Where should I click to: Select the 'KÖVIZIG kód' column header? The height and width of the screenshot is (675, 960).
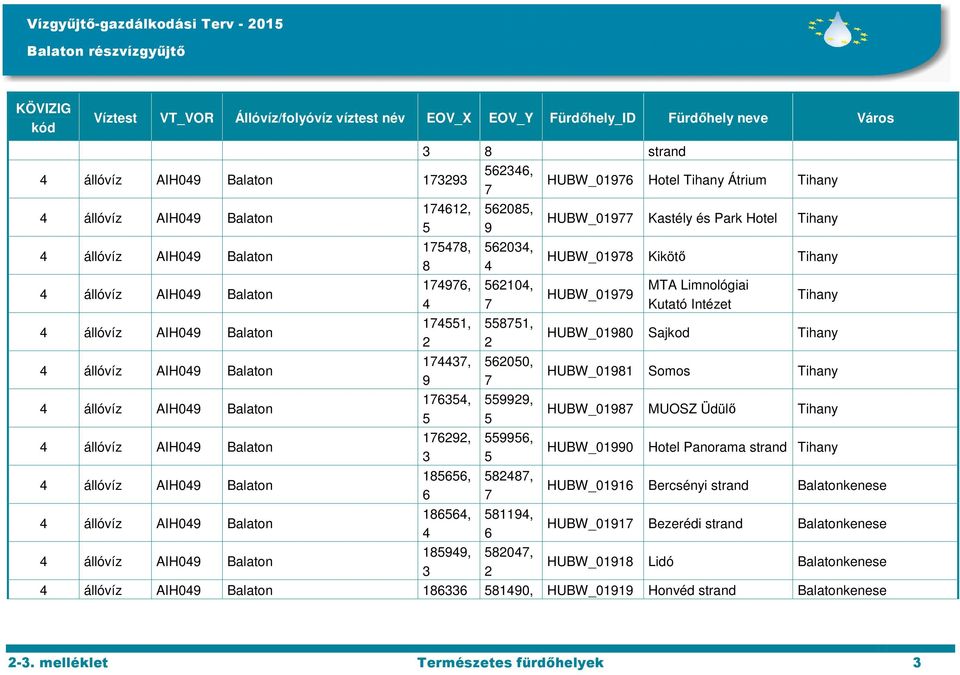click(43, 118)
